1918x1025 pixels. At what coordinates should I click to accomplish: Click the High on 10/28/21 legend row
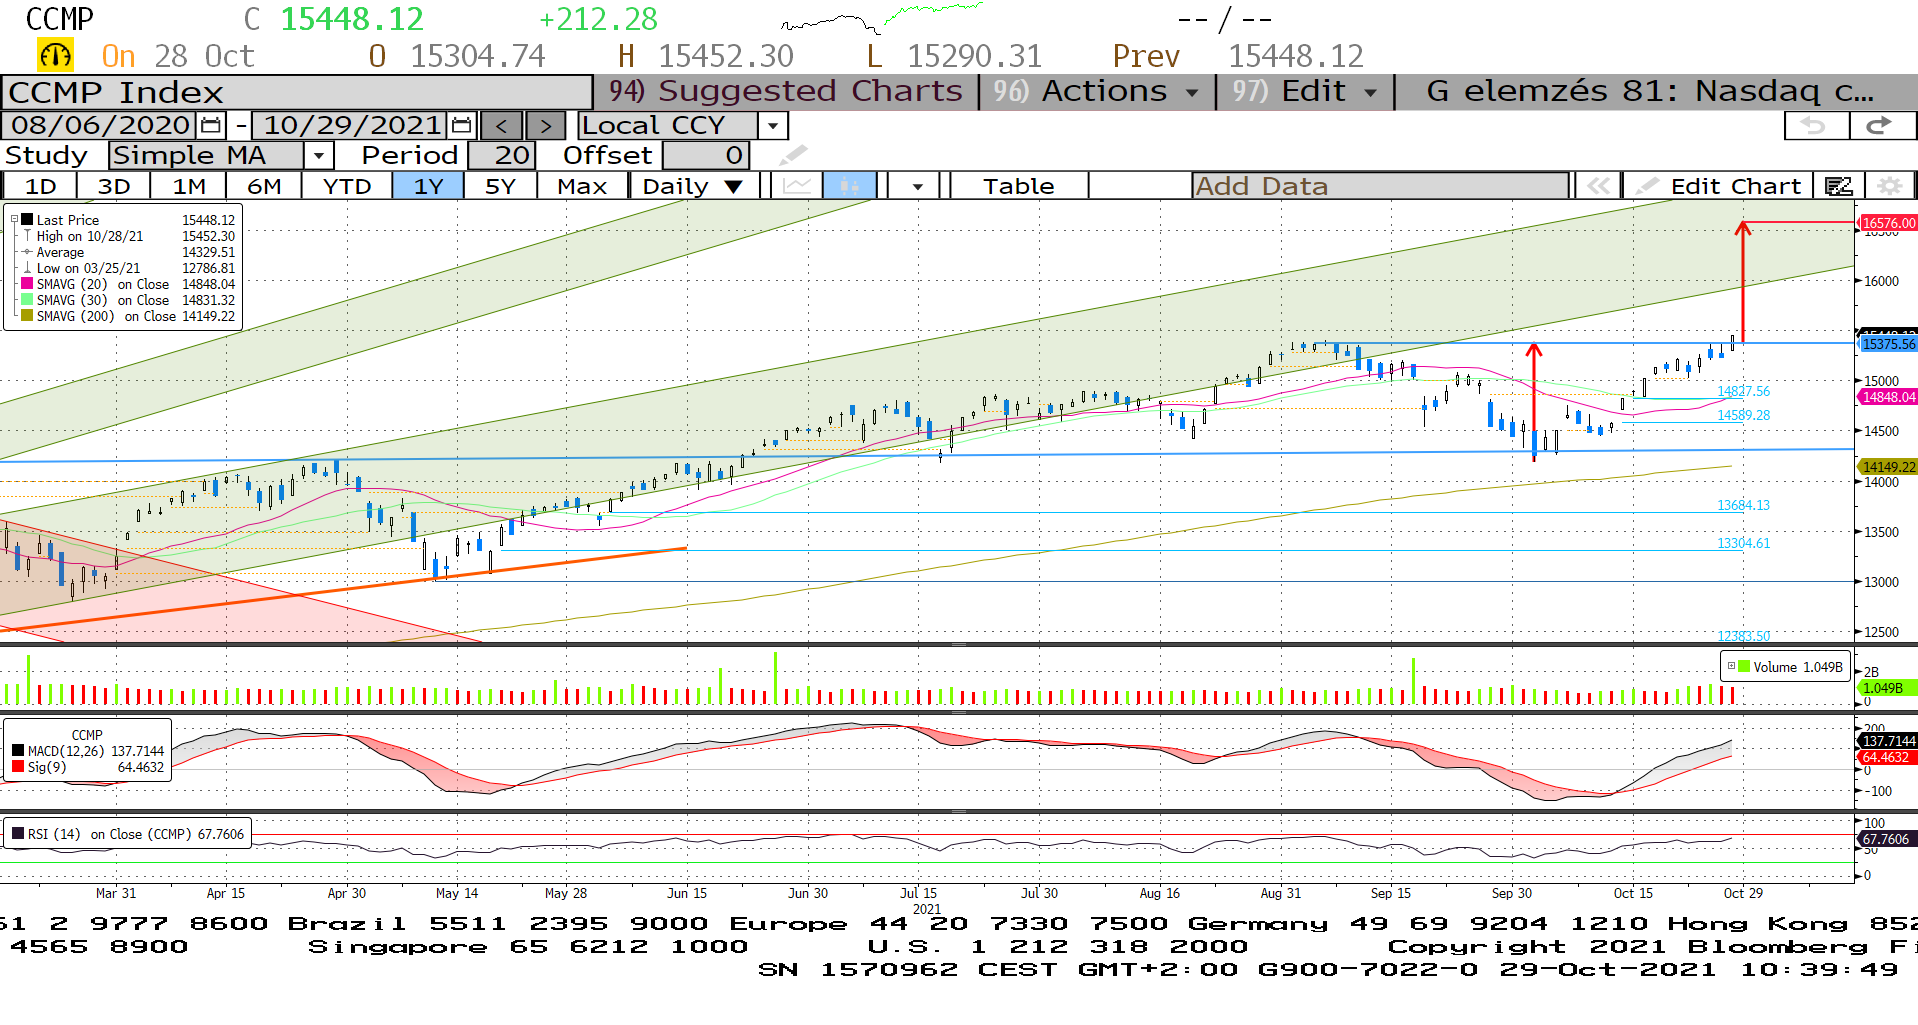pyautogui.click(x=129, y=236)
